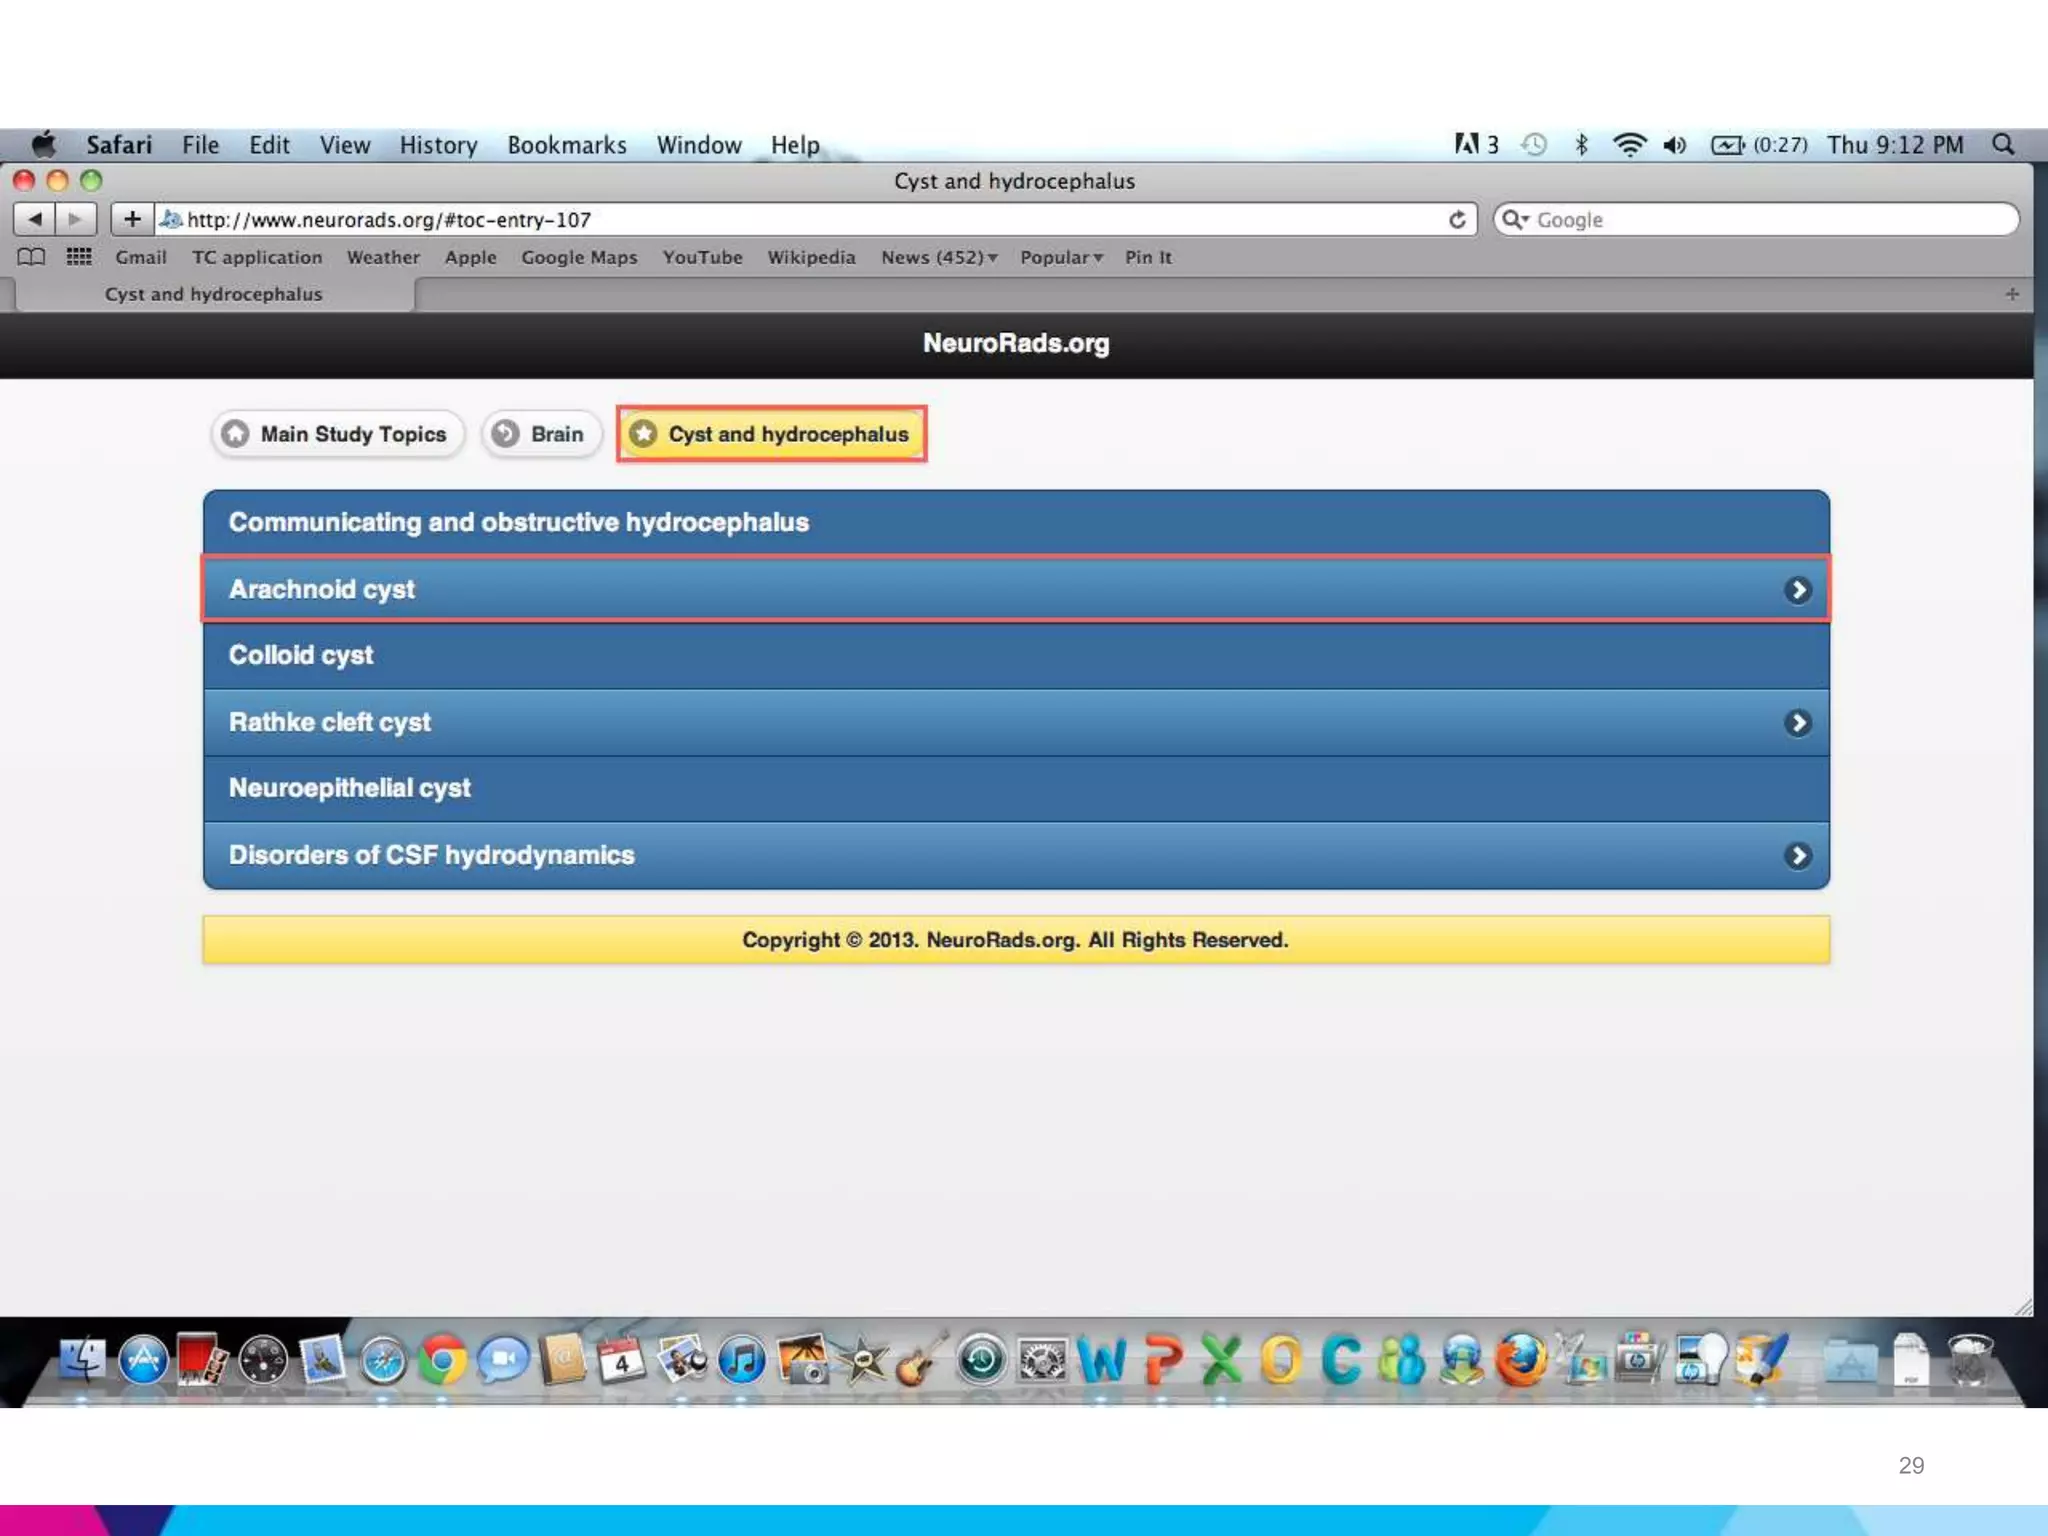2048x1536 pixels.
Task: Launch Google Chrome from the Dock
Action: (442, 1360)
